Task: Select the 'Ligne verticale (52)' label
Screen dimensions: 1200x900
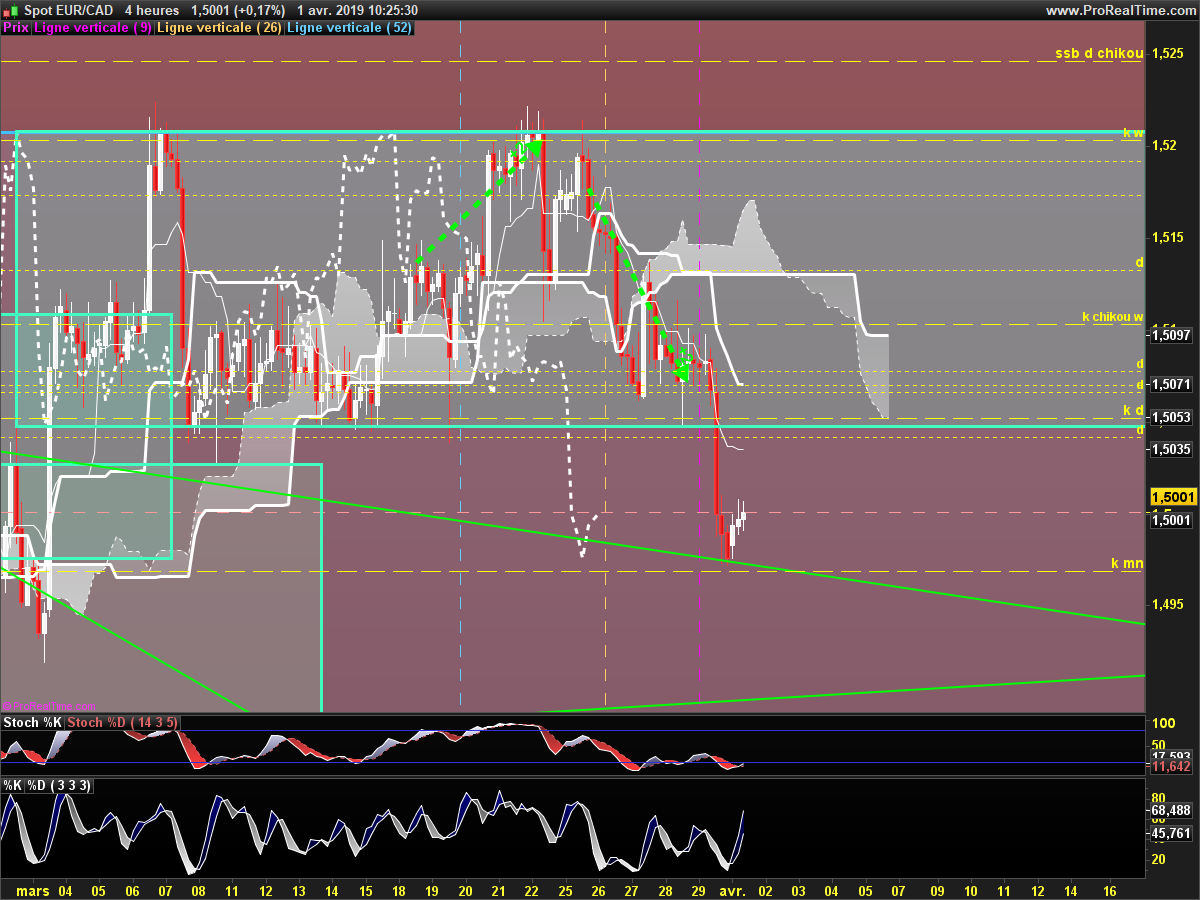Action: (x=349, y=28)
